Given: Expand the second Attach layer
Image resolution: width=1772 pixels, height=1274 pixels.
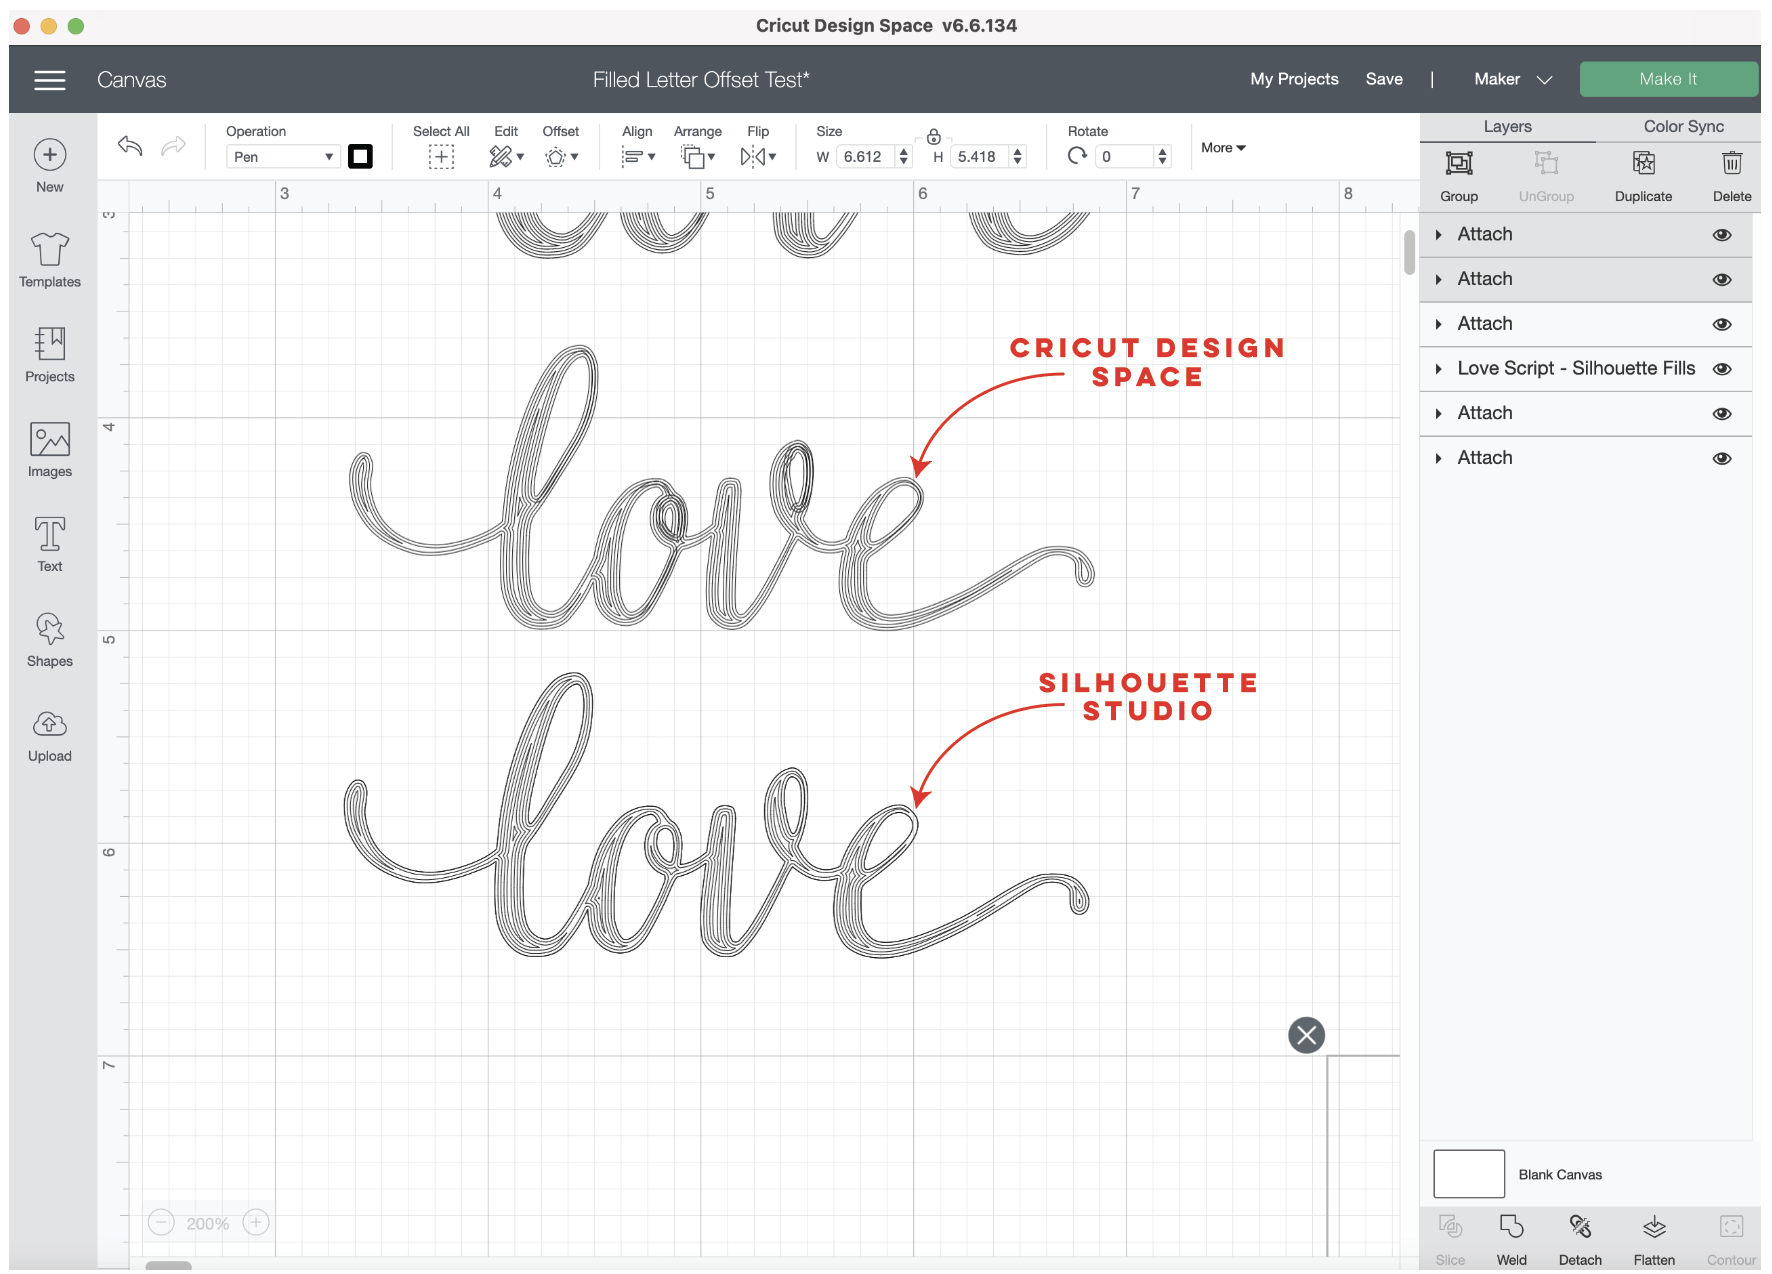Looking at the screenshot, I should [x=1438, y=280].
